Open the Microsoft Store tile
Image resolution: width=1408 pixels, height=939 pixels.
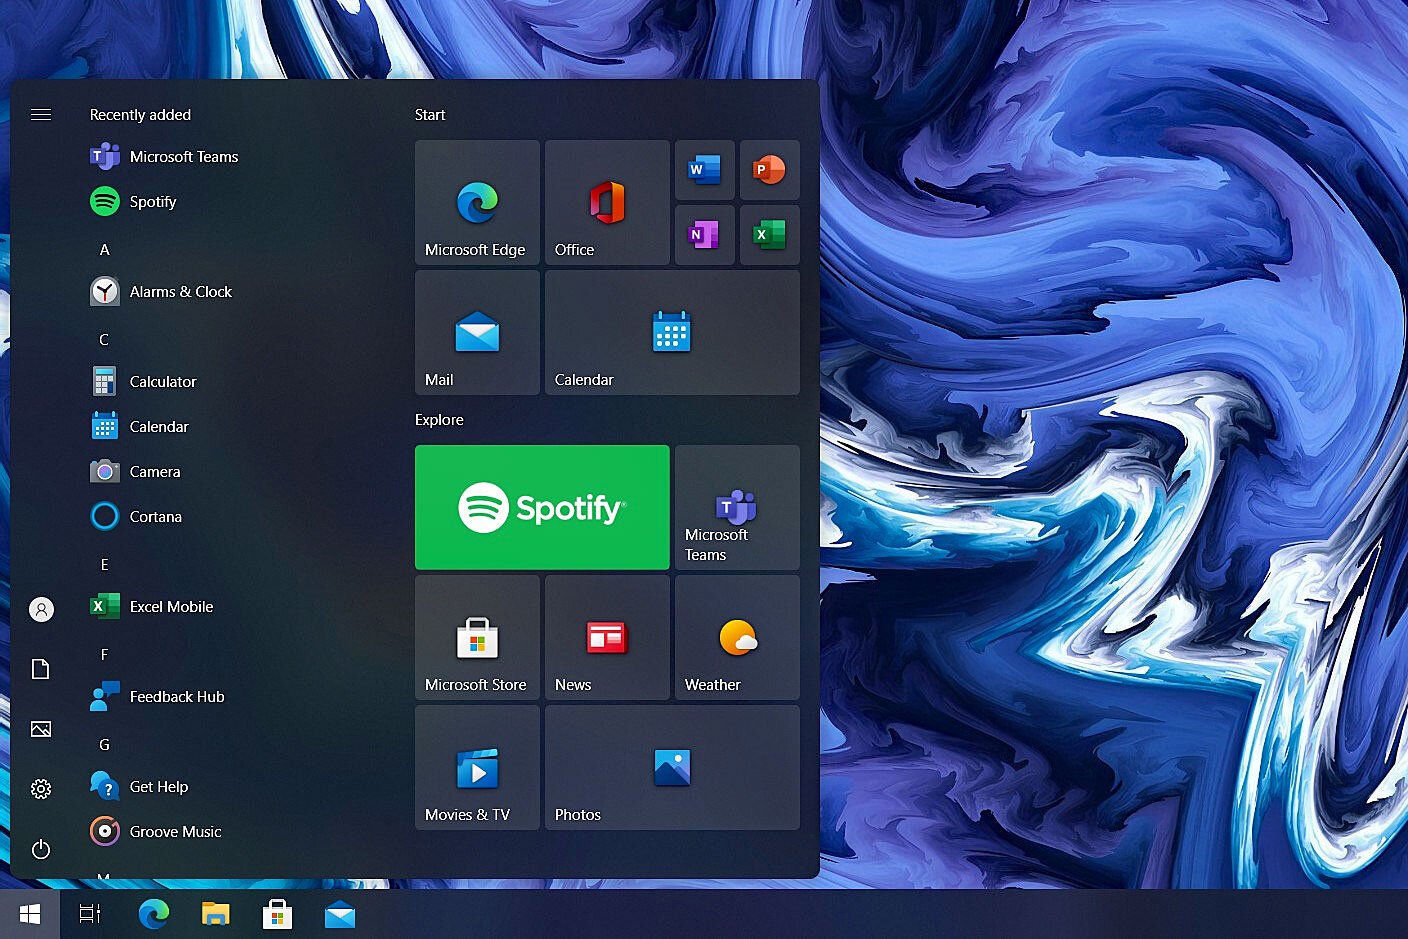click(477, 637)
